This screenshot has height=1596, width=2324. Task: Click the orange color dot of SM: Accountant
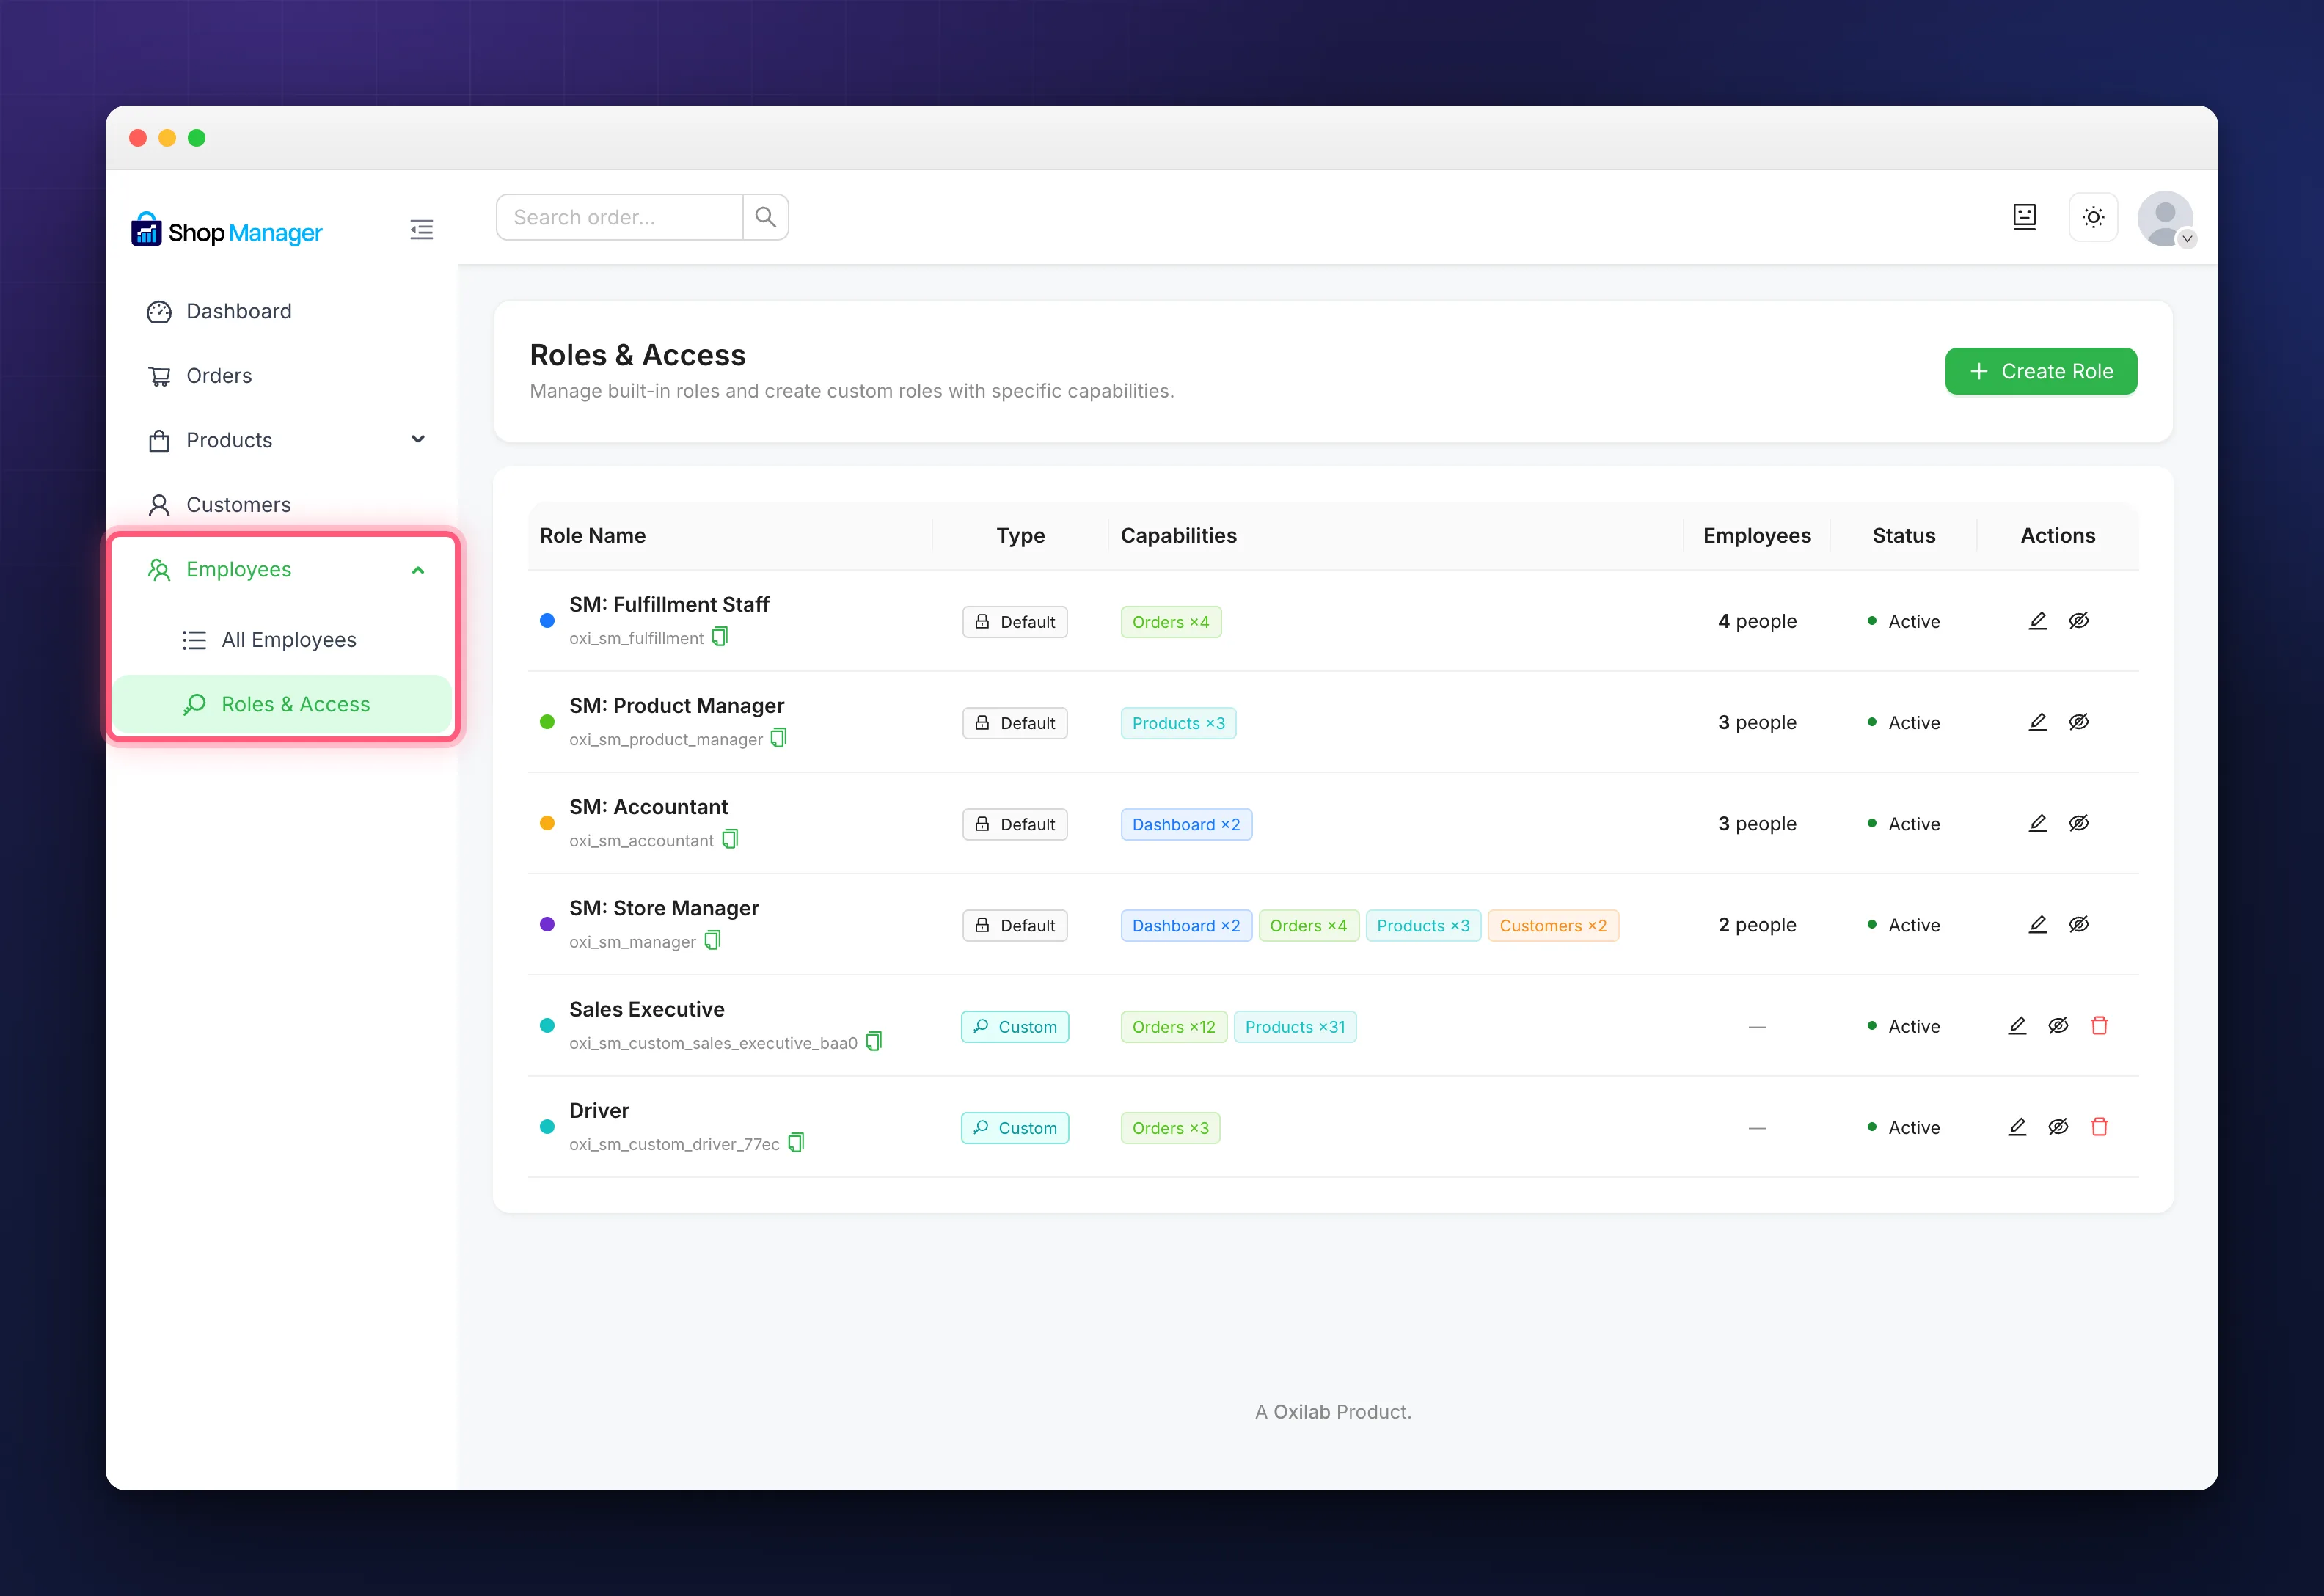click(547, 823)
